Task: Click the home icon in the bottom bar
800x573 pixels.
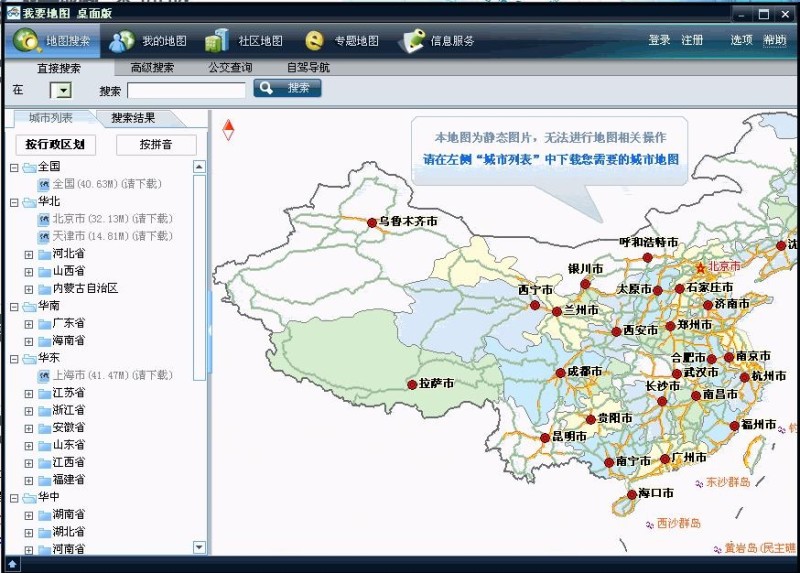Action: [12, 564]
